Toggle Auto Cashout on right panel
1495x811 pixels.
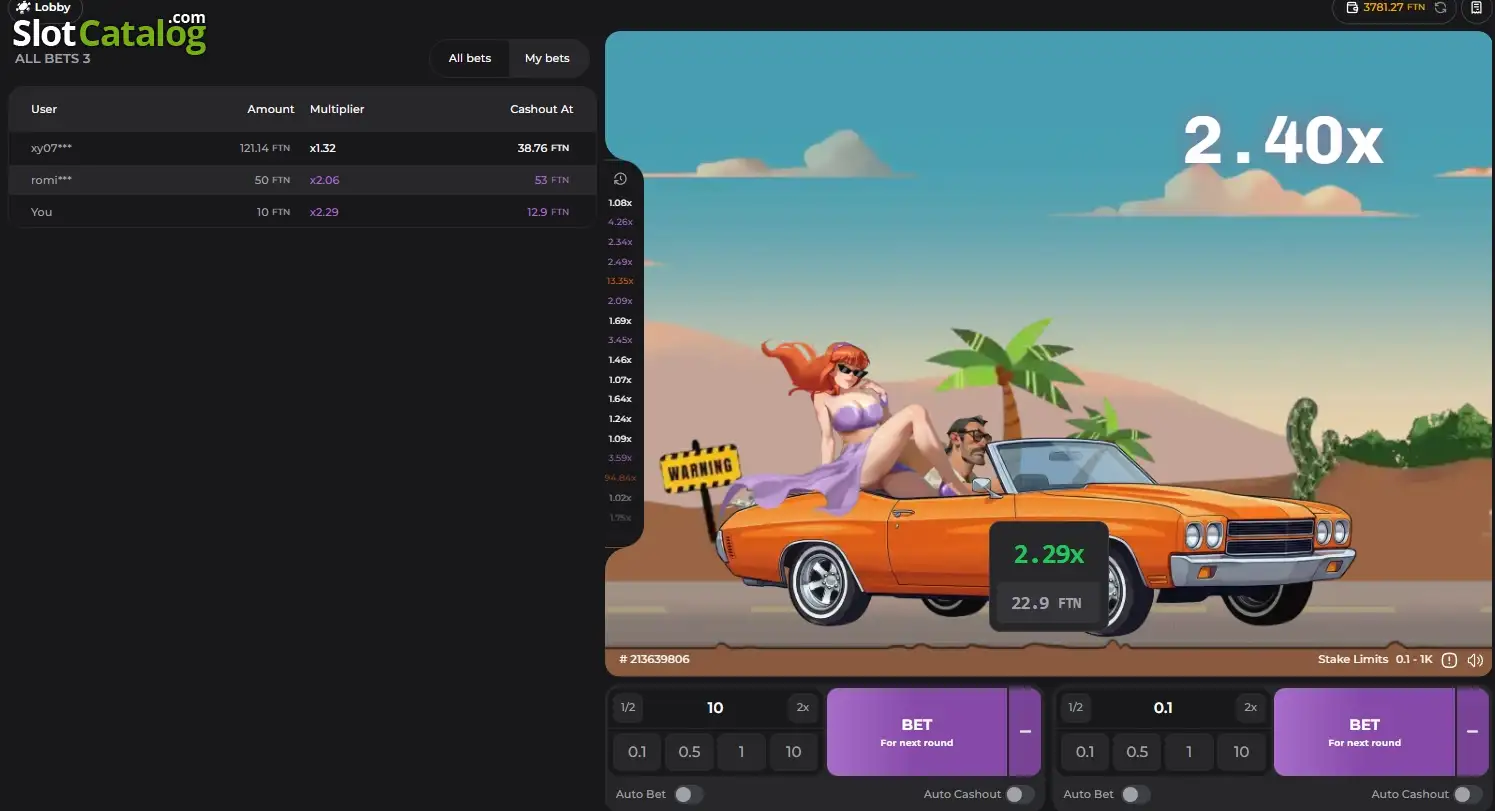click(1467, 794)
